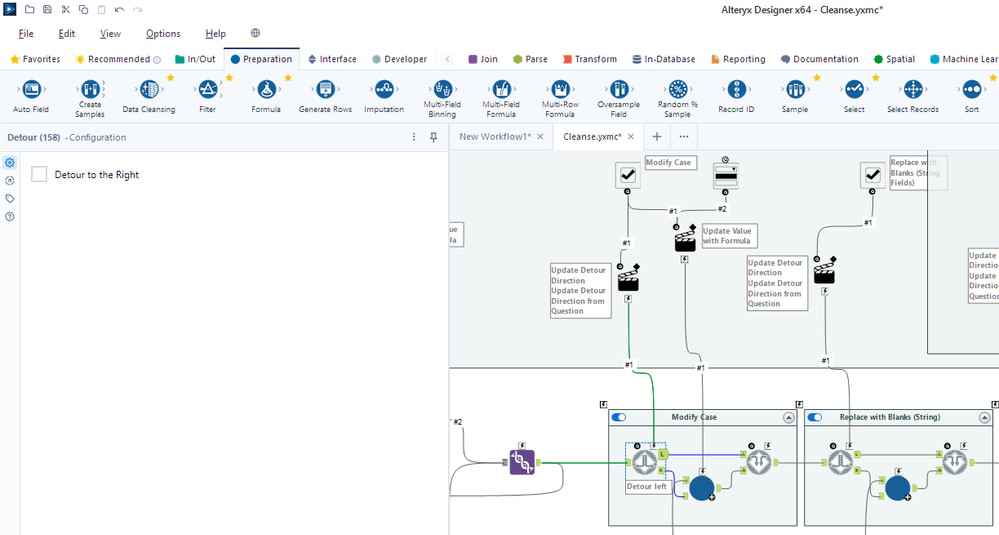Close the Cleanse.yxmc* tab
Screen dimensions: 999x535
click(631, 136)
